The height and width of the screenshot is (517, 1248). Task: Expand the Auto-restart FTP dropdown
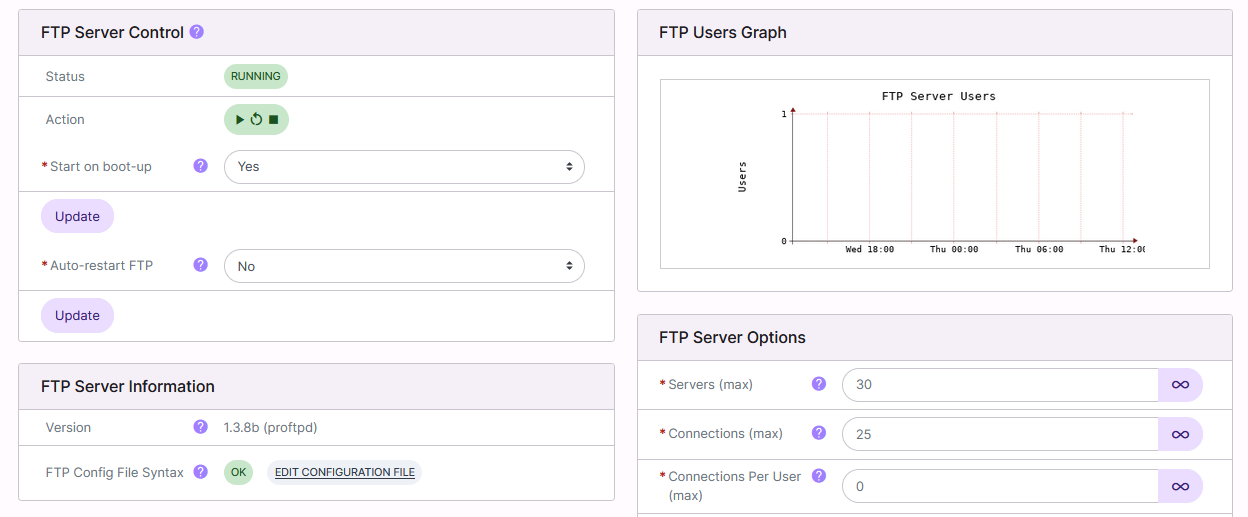click(x=404, y=266)
